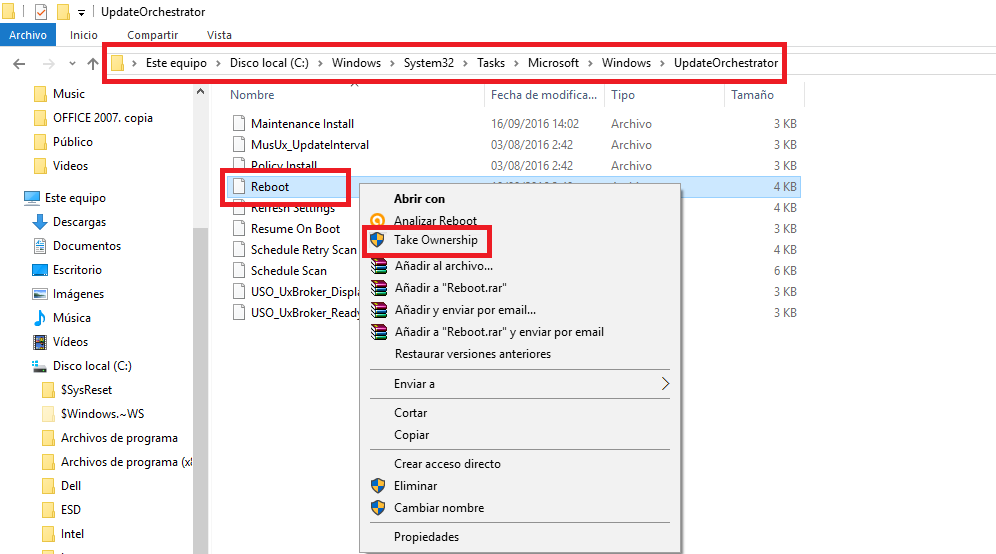Open the recent locations dropdown arrow
The image size is (996, 554).
(72, 64)
